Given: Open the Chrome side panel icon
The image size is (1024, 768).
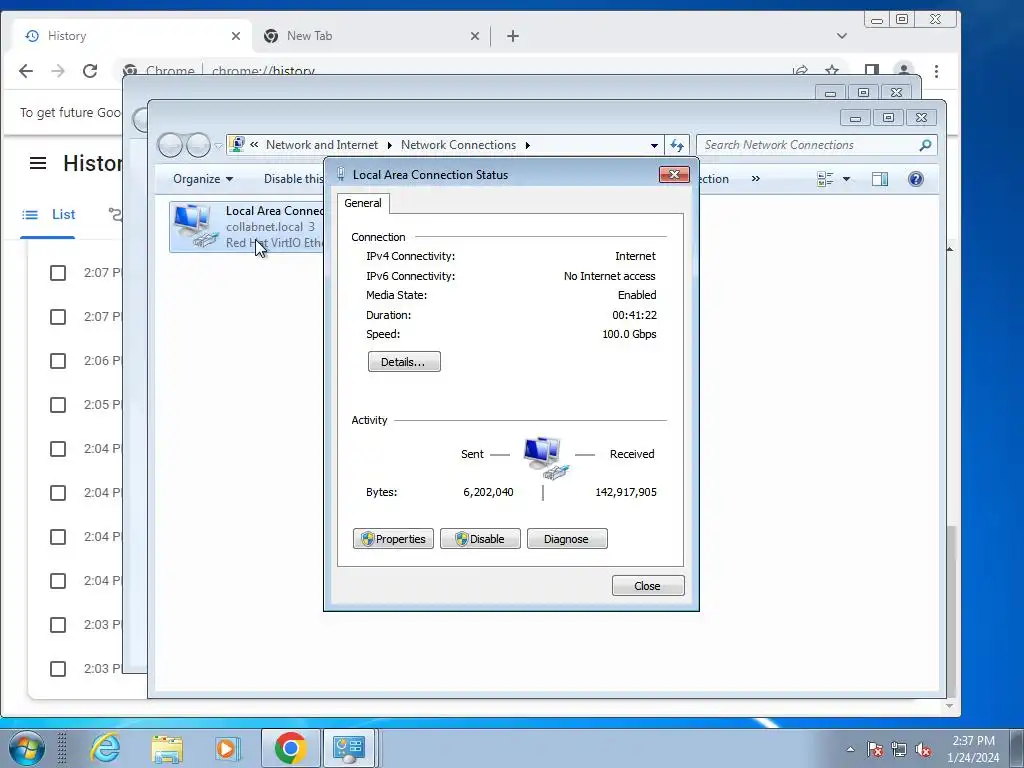Looking at the screenshot, I should click(871, 71).
